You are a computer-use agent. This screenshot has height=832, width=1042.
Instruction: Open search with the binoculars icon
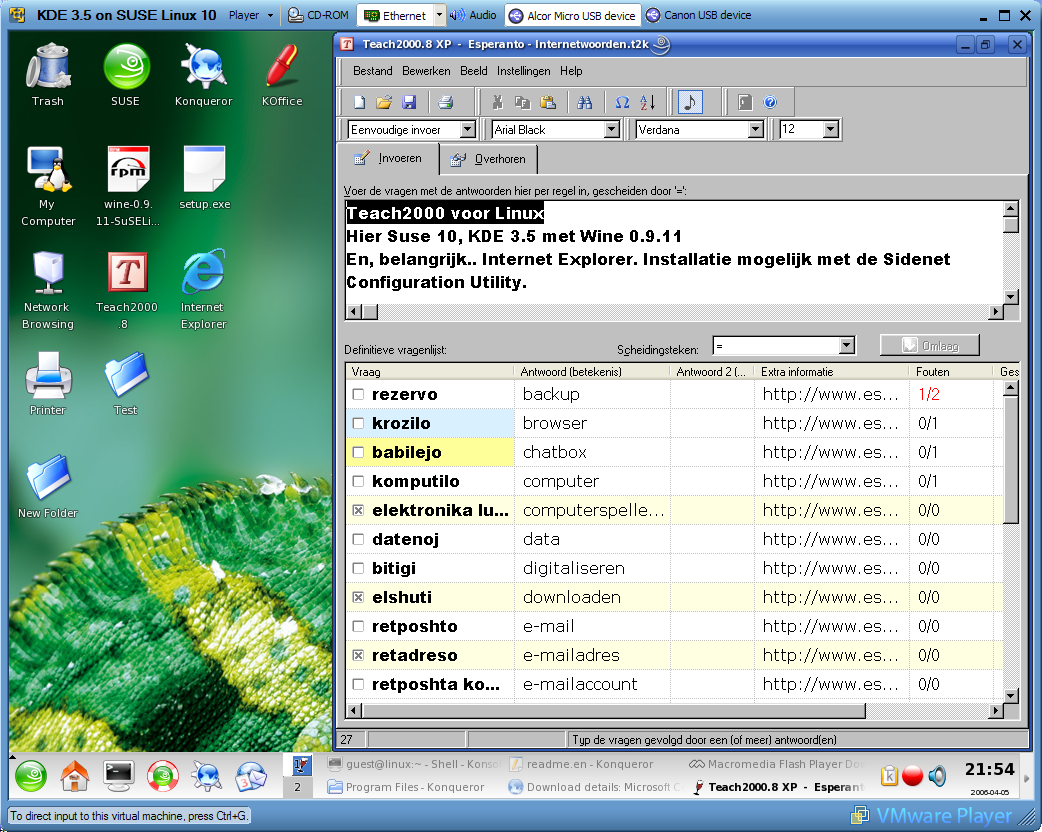click(x=585, y=102)
